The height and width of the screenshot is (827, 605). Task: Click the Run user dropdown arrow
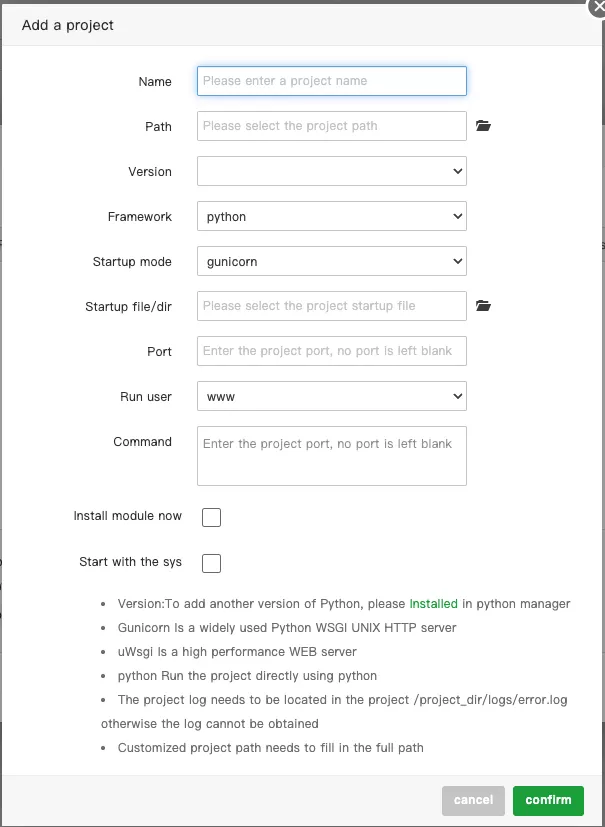(455, 395)
